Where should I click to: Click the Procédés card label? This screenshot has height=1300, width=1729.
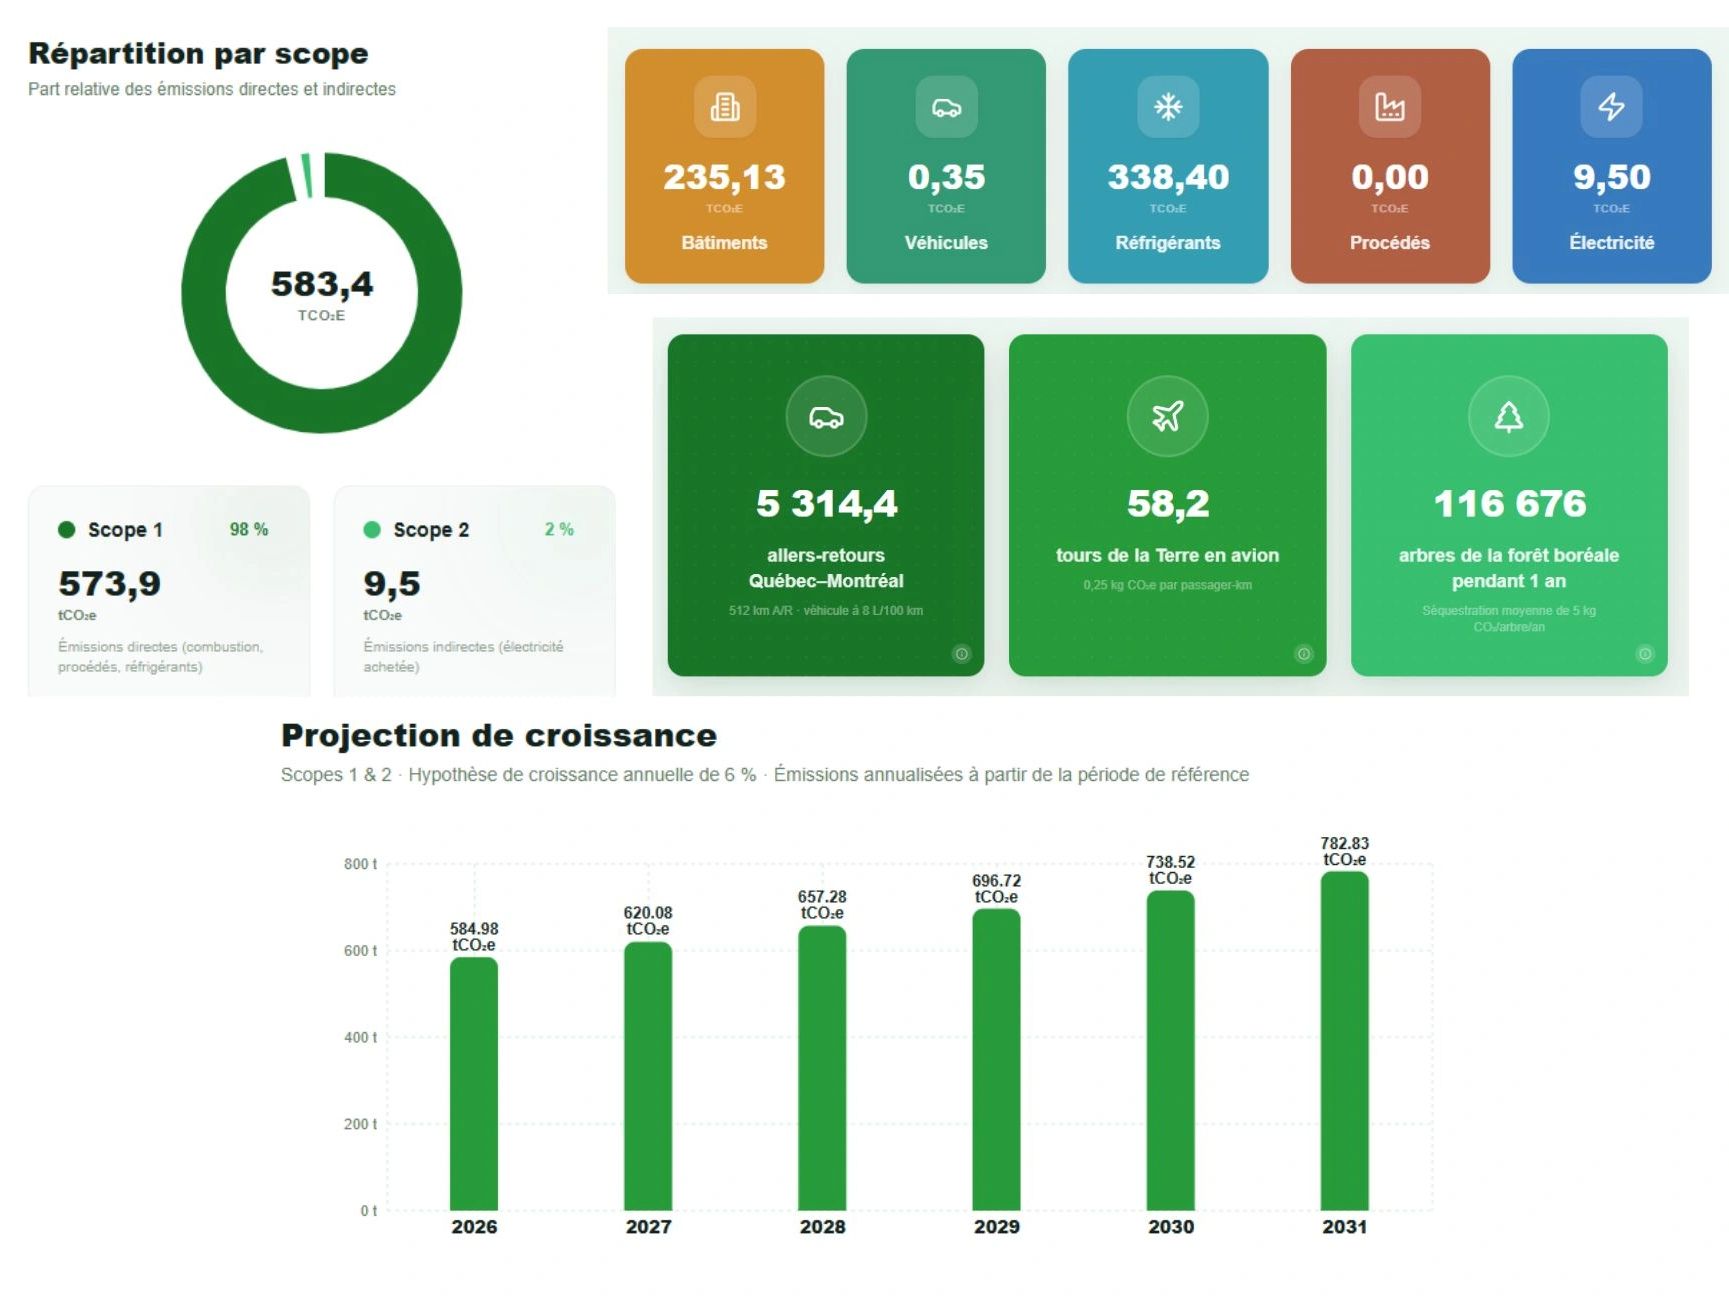pos(1390,243)
